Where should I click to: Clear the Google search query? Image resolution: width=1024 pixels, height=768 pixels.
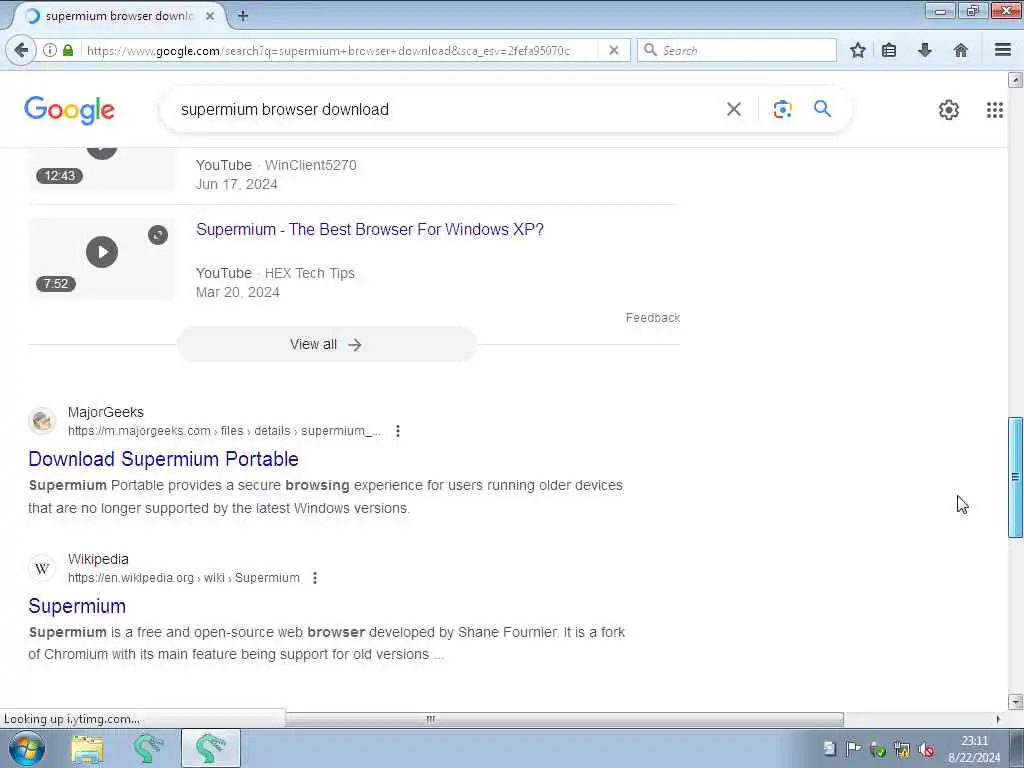coord(733,109)
